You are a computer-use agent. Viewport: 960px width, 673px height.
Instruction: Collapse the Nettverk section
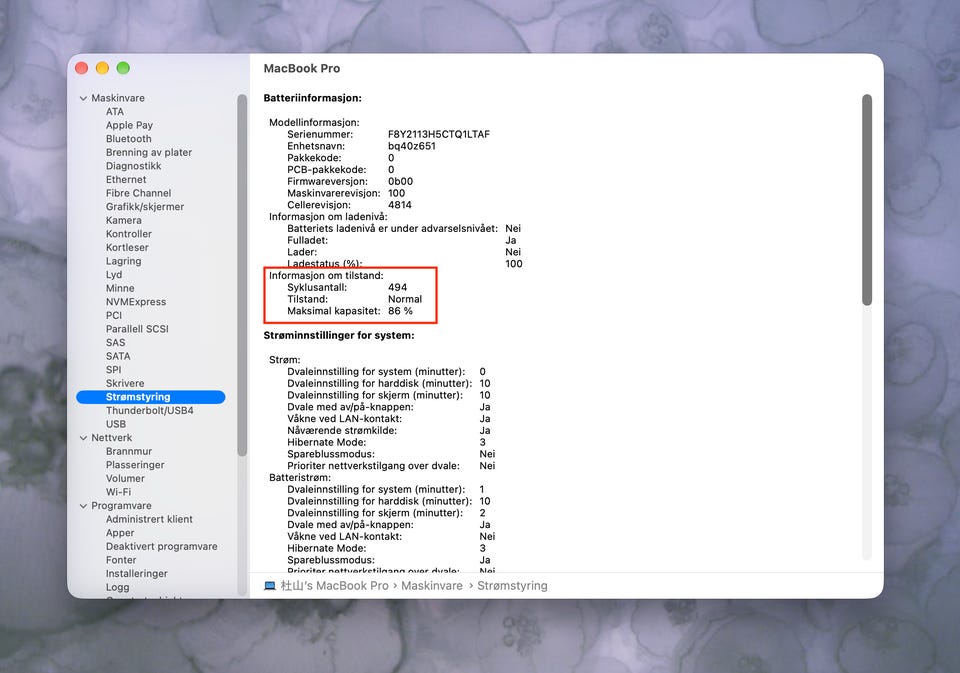click(83, 438)
